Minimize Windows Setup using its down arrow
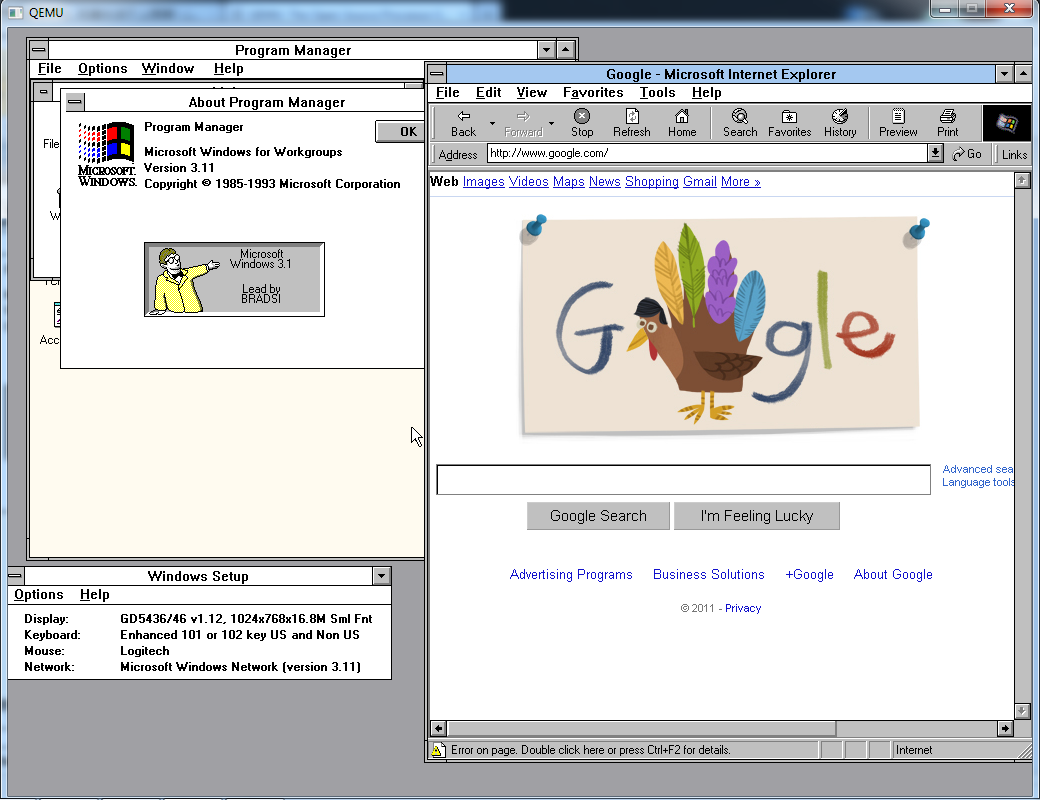The width and height of the screenshot is (1040, 800). tap(381, 576)
